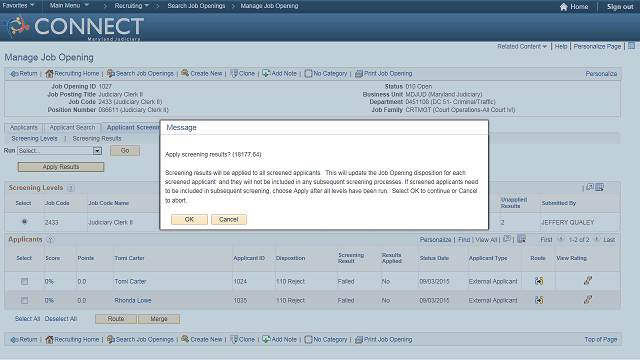Click top Print Job Opening printer icon

coord(359,73)
